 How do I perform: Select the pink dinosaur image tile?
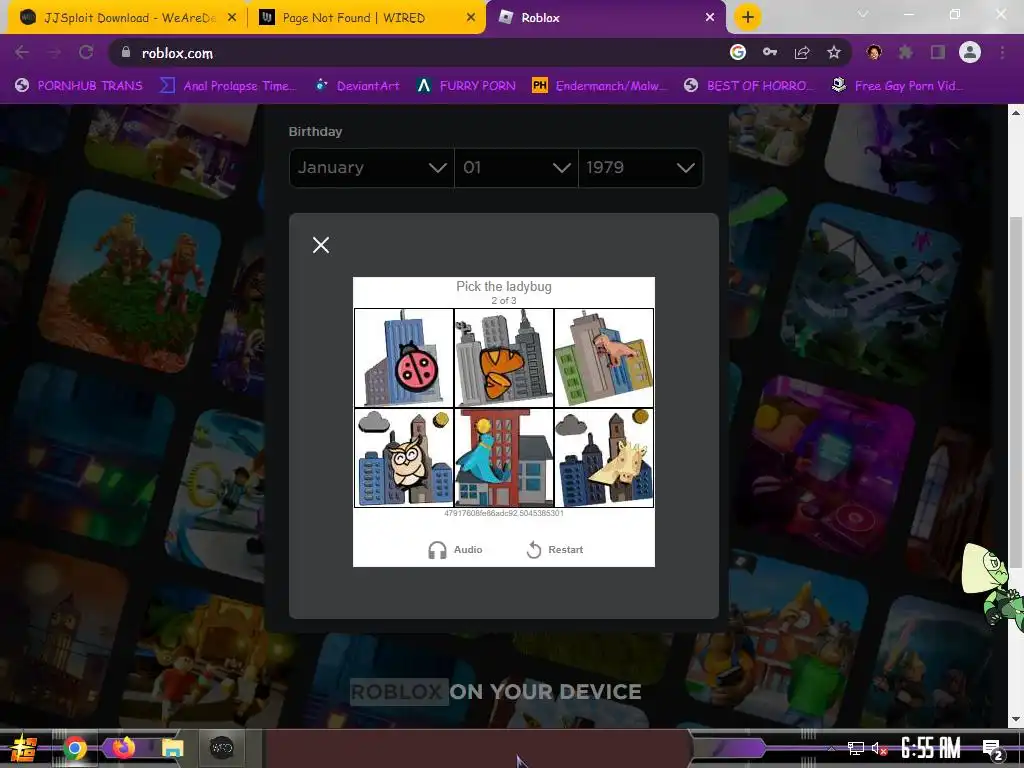[x=603, y=358]
